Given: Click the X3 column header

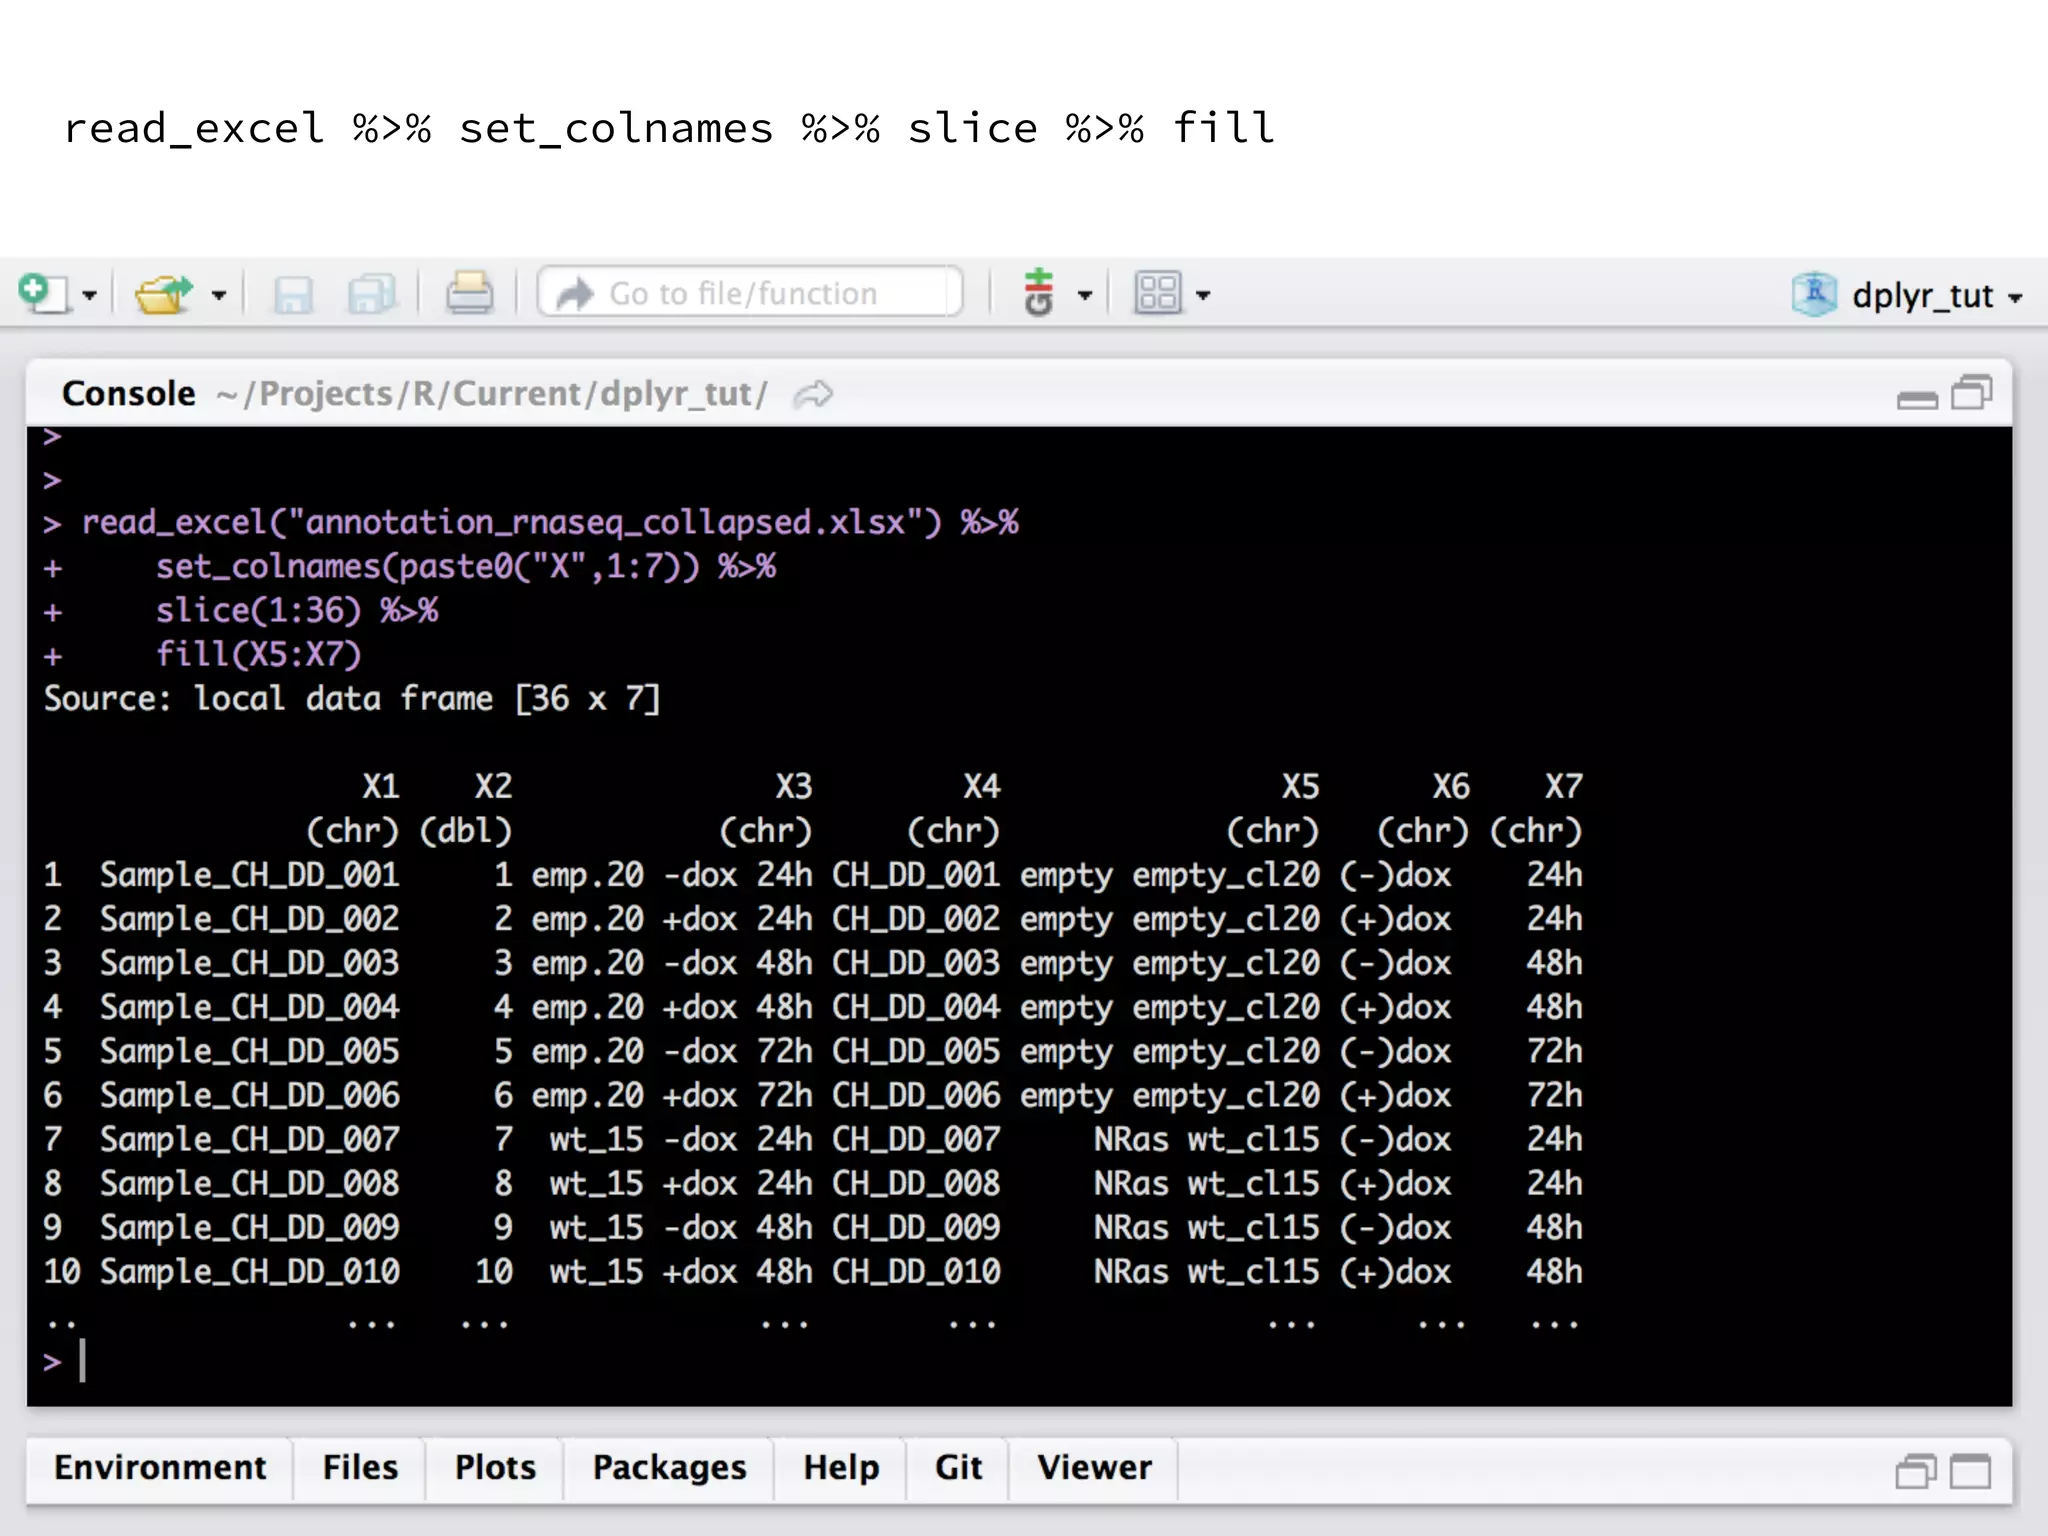Looking at the screenshot, I should point(794,787).
